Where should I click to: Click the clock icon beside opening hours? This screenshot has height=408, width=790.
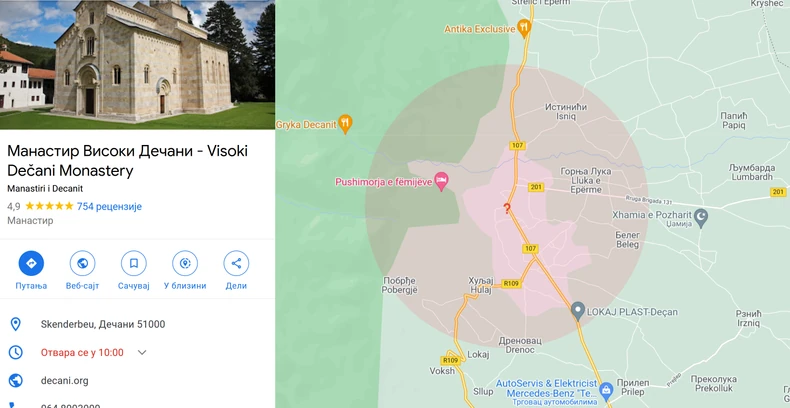click(x=16, y=353)
